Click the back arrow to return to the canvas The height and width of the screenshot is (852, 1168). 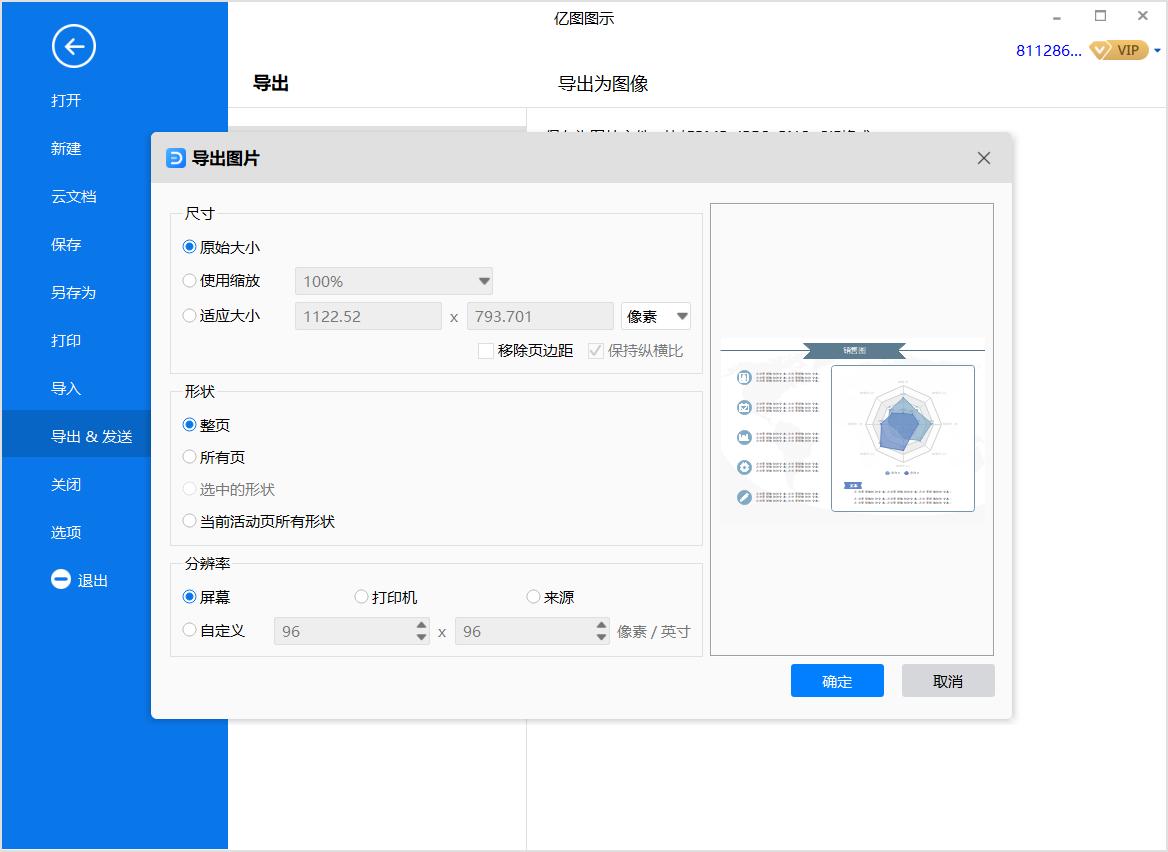[73, 46]
